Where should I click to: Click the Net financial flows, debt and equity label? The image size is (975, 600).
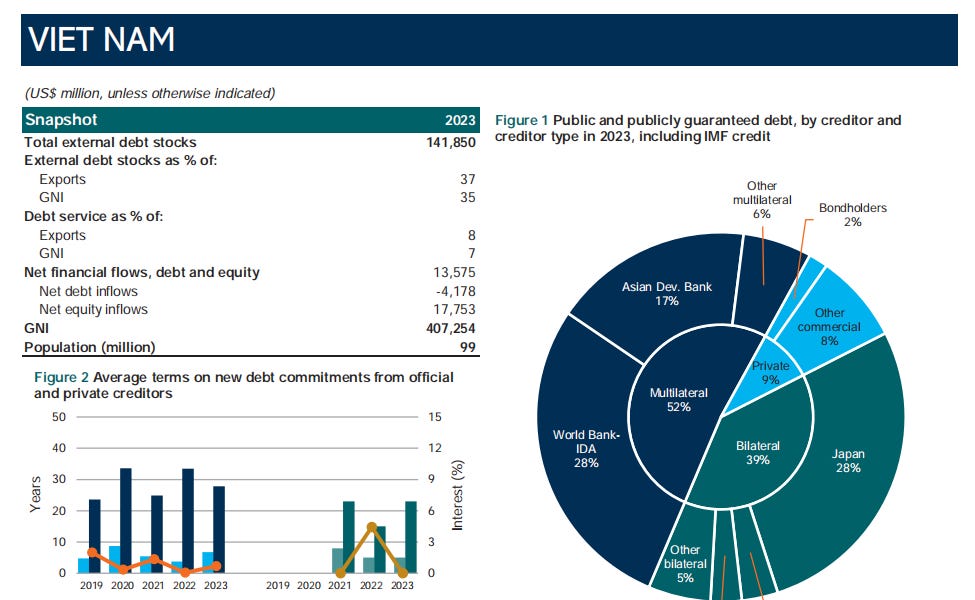pyautogui.click(x=142, y=272)
